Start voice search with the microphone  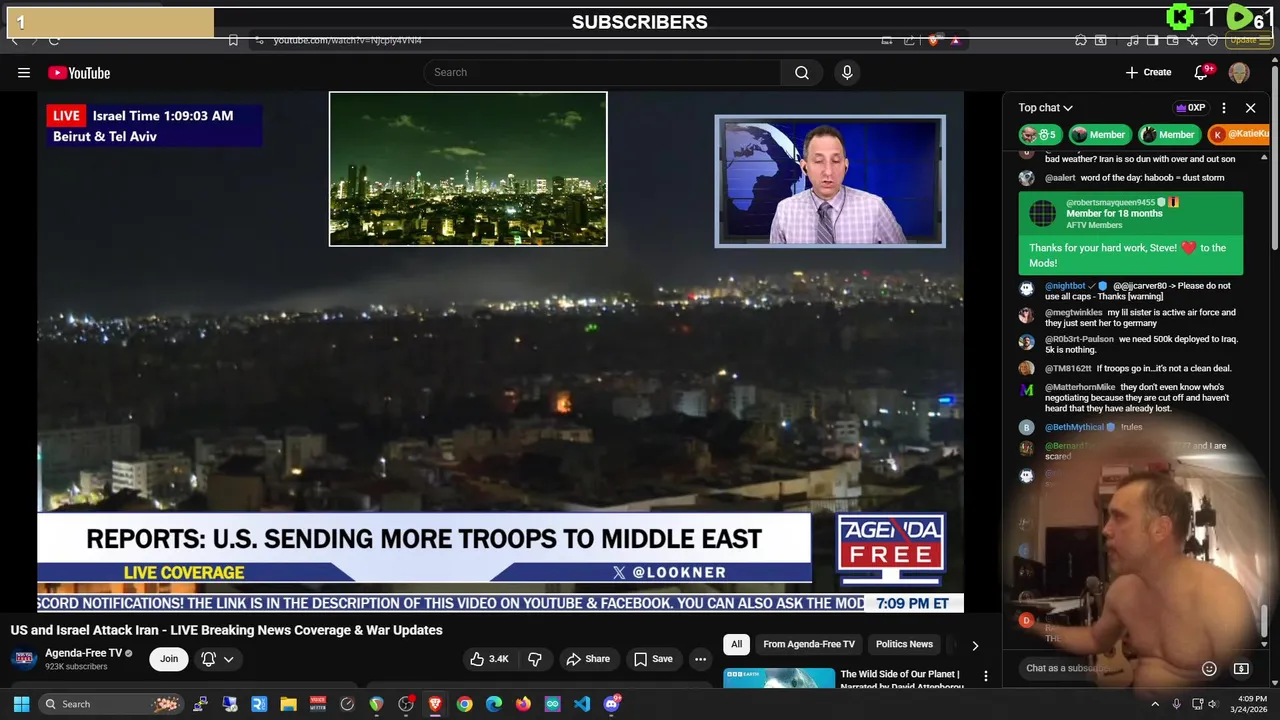coord(847,72)
